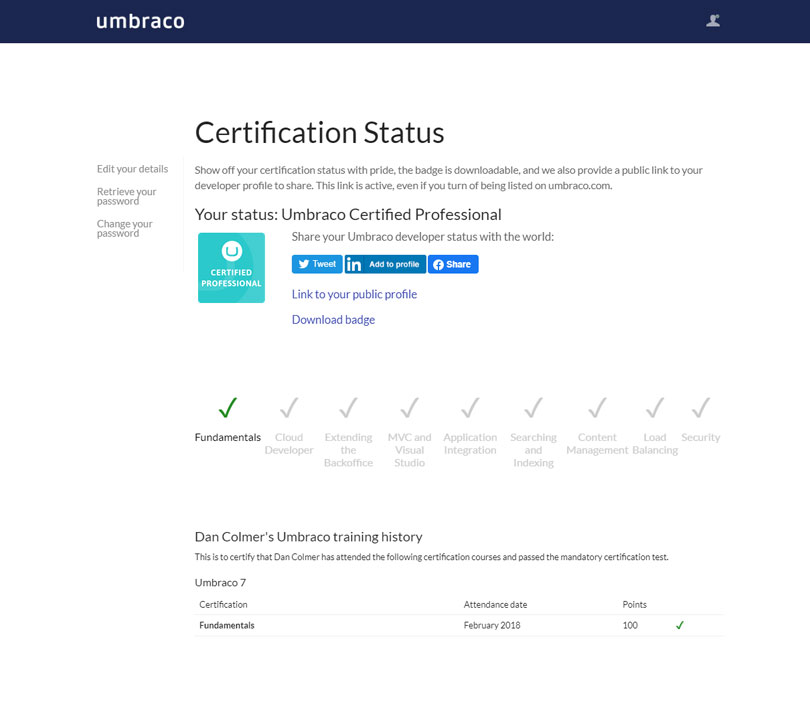The width and height of the screenshot is (810, 702).
Task: Click the grey Cloud Developer checkmark
Action: (289, 407)
